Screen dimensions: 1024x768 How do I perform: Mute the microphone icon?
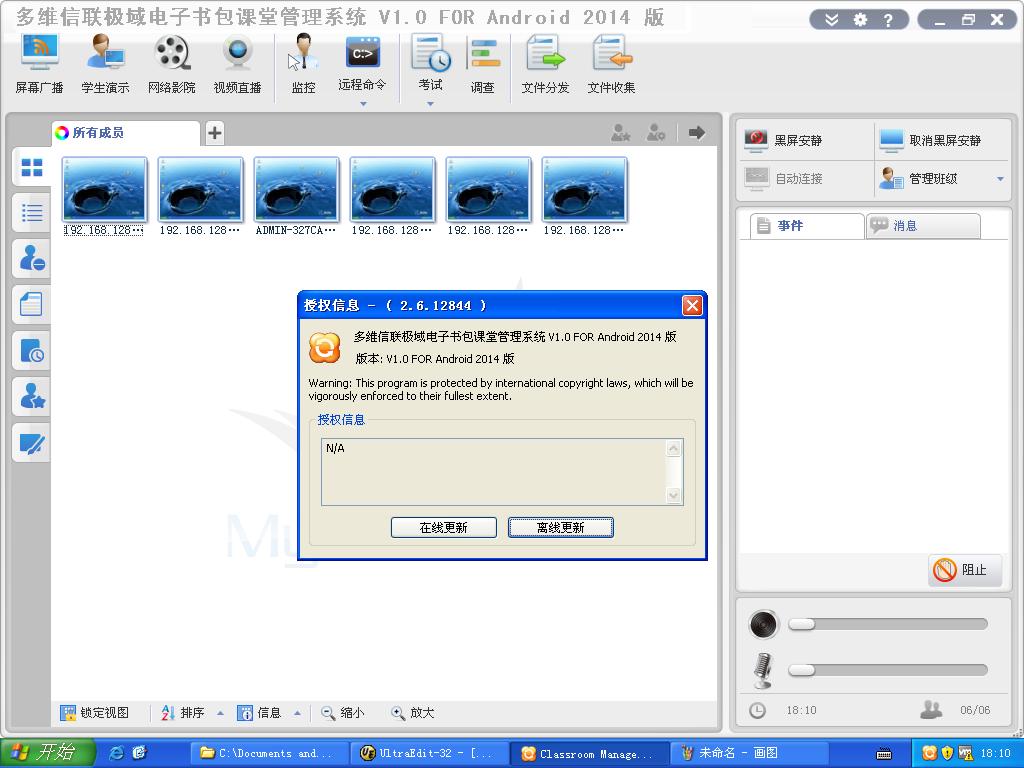click(763, 670)
